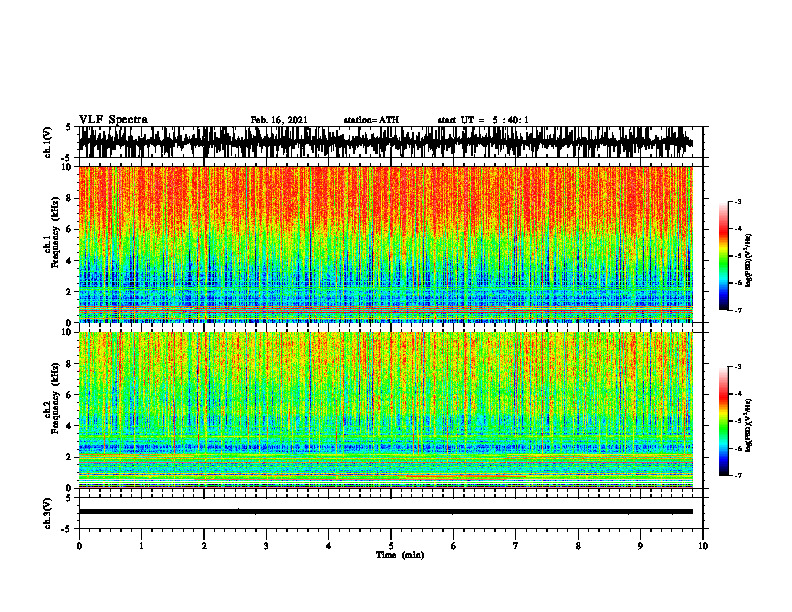Screen dimensions: 792x612
Task: Click the ch.2 color scale bar
Action: click(723, 421)
